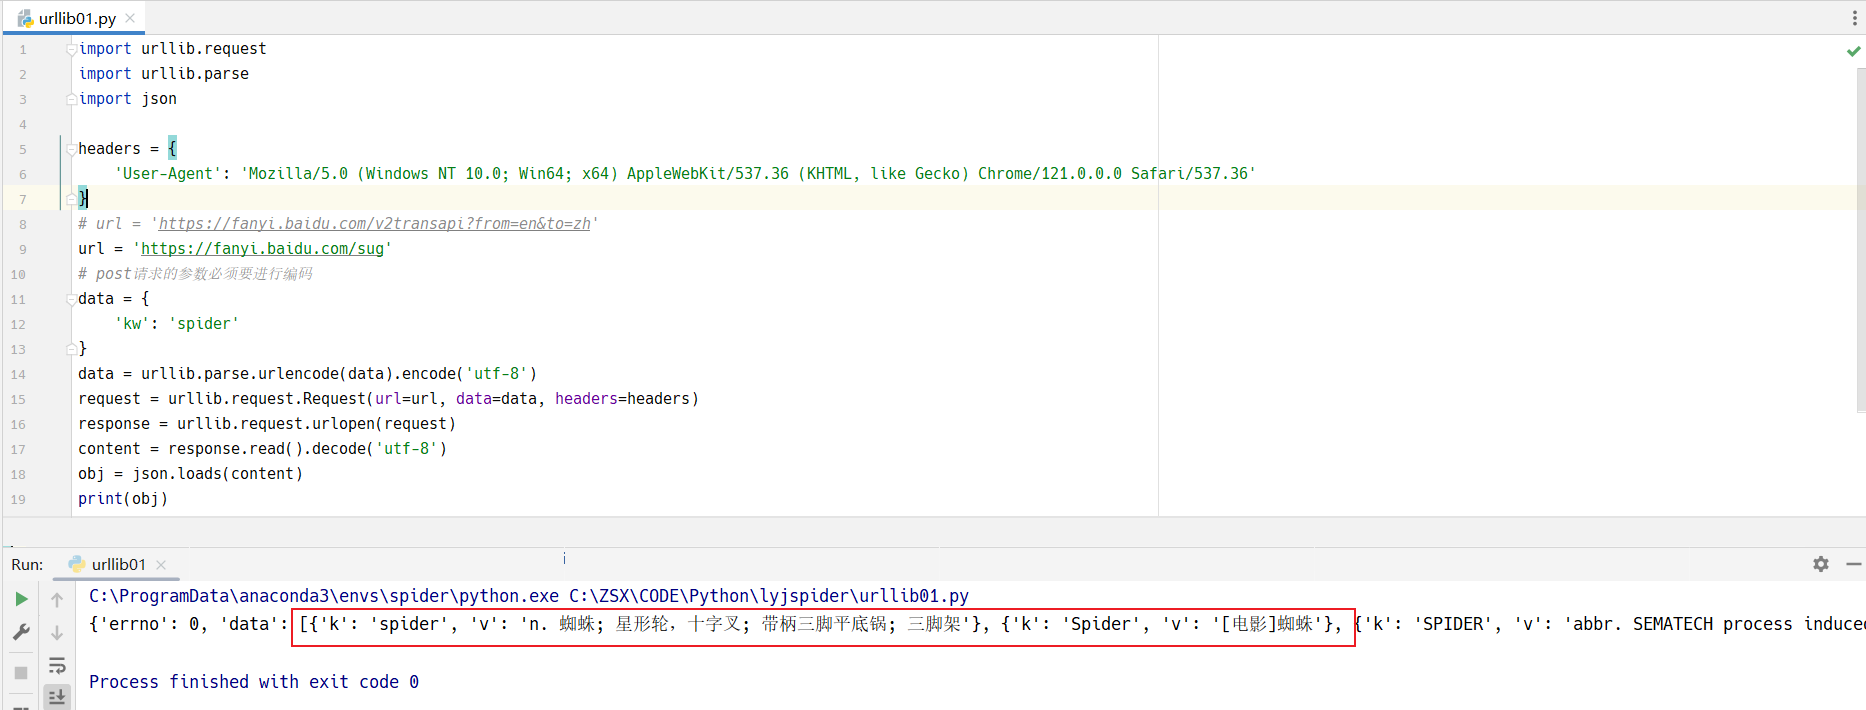Toggle Scroll to End in the Run console

pos(57,697)
